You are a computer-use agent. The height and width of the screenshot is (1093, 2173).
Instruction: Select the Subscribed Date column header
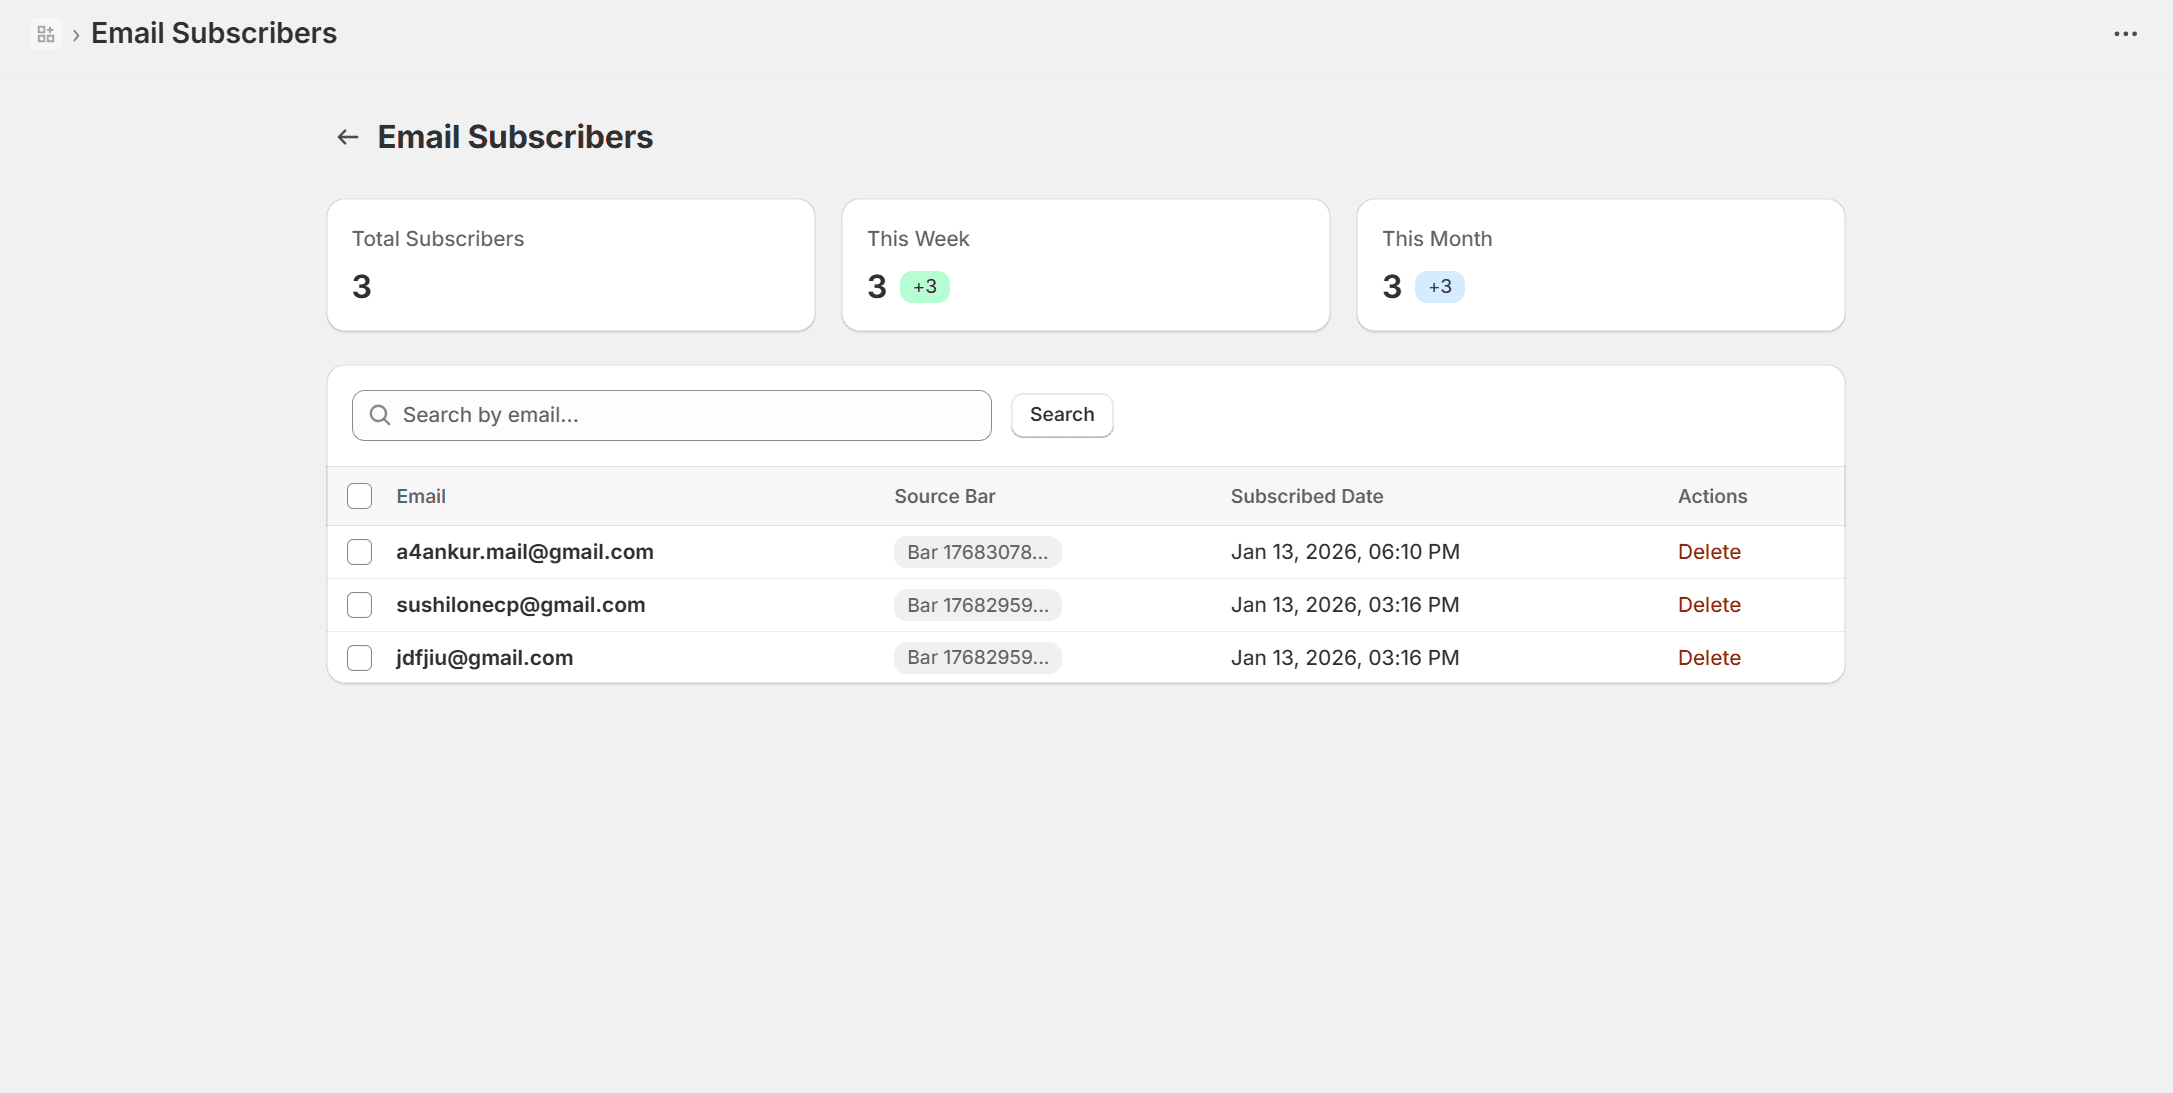click(x=1306, y=495)
